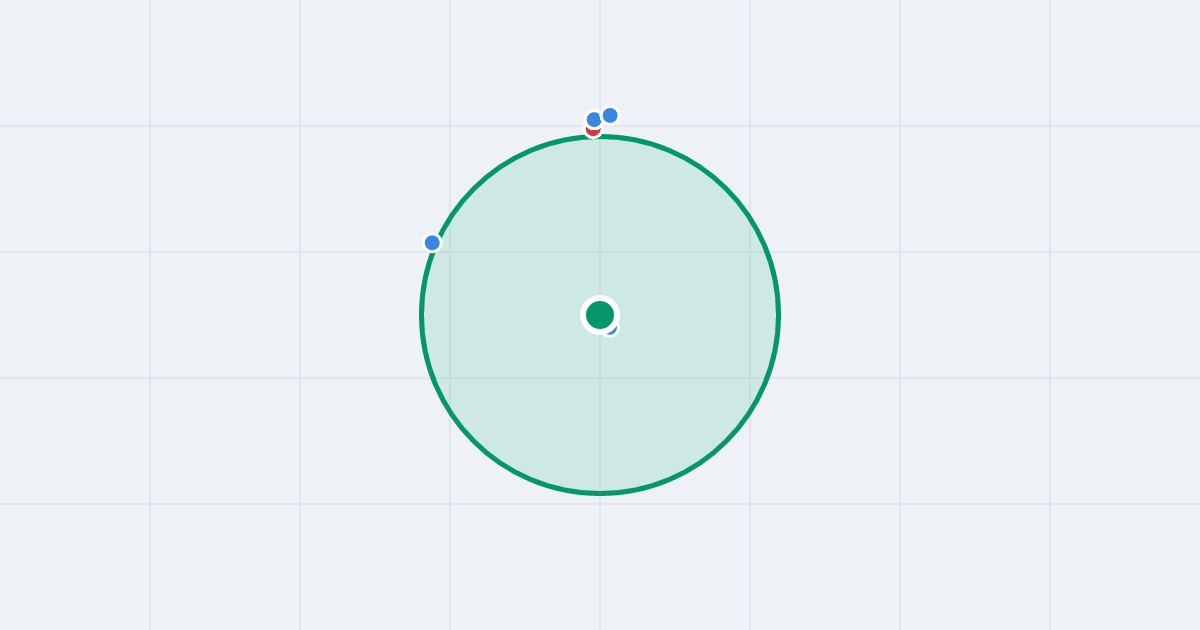Select the green center marker of the circle

pos(600,315)
